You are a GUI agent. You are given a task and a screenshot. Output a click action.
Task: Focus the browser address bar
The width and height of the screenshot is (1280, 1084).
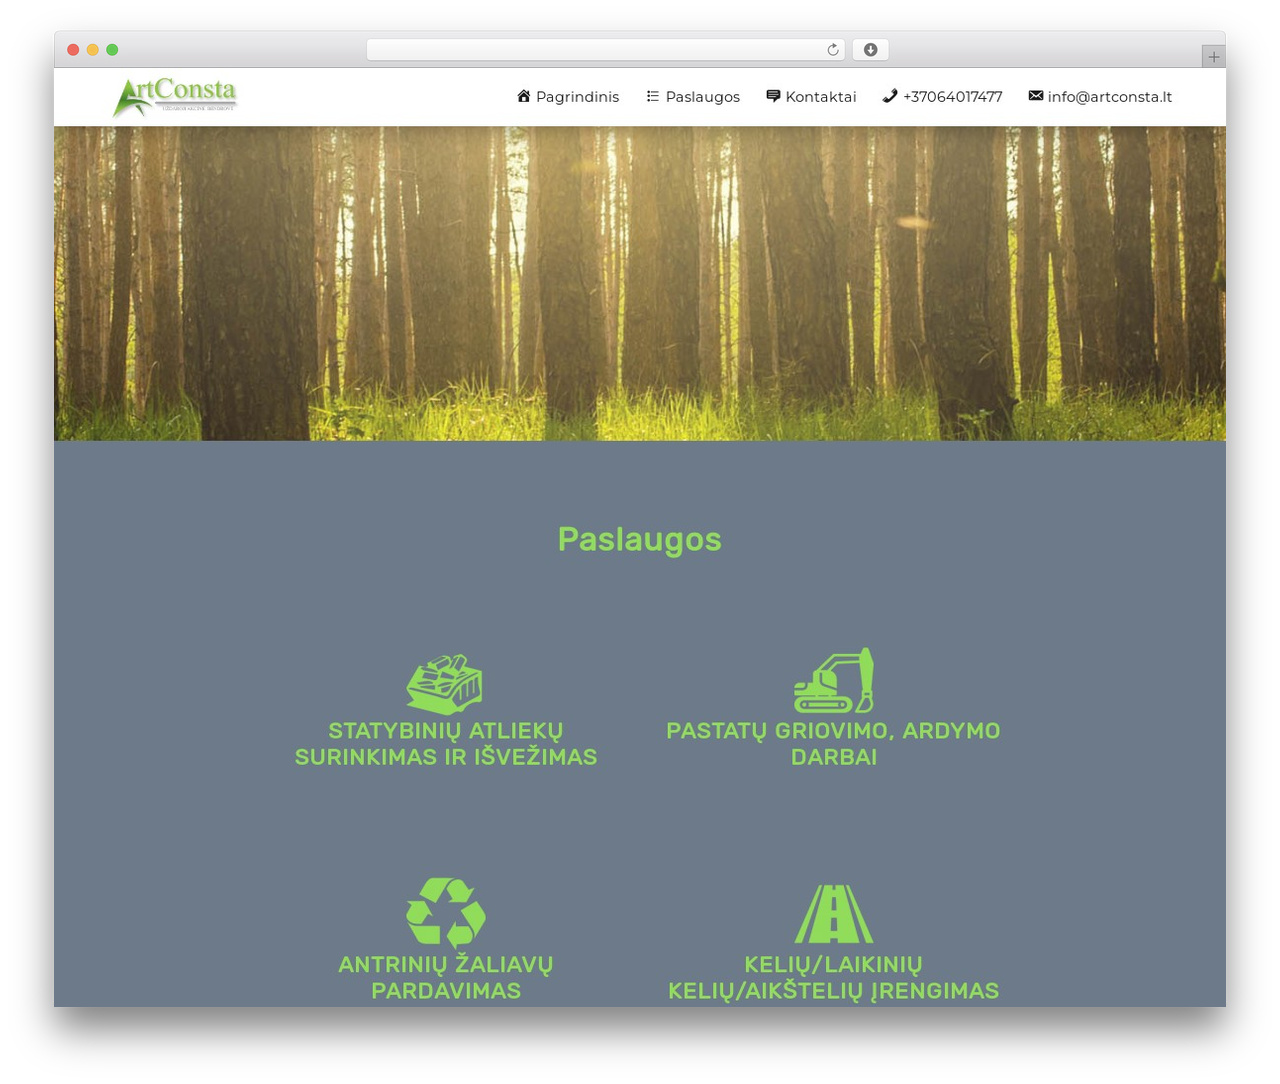click(x=605, y=50)
